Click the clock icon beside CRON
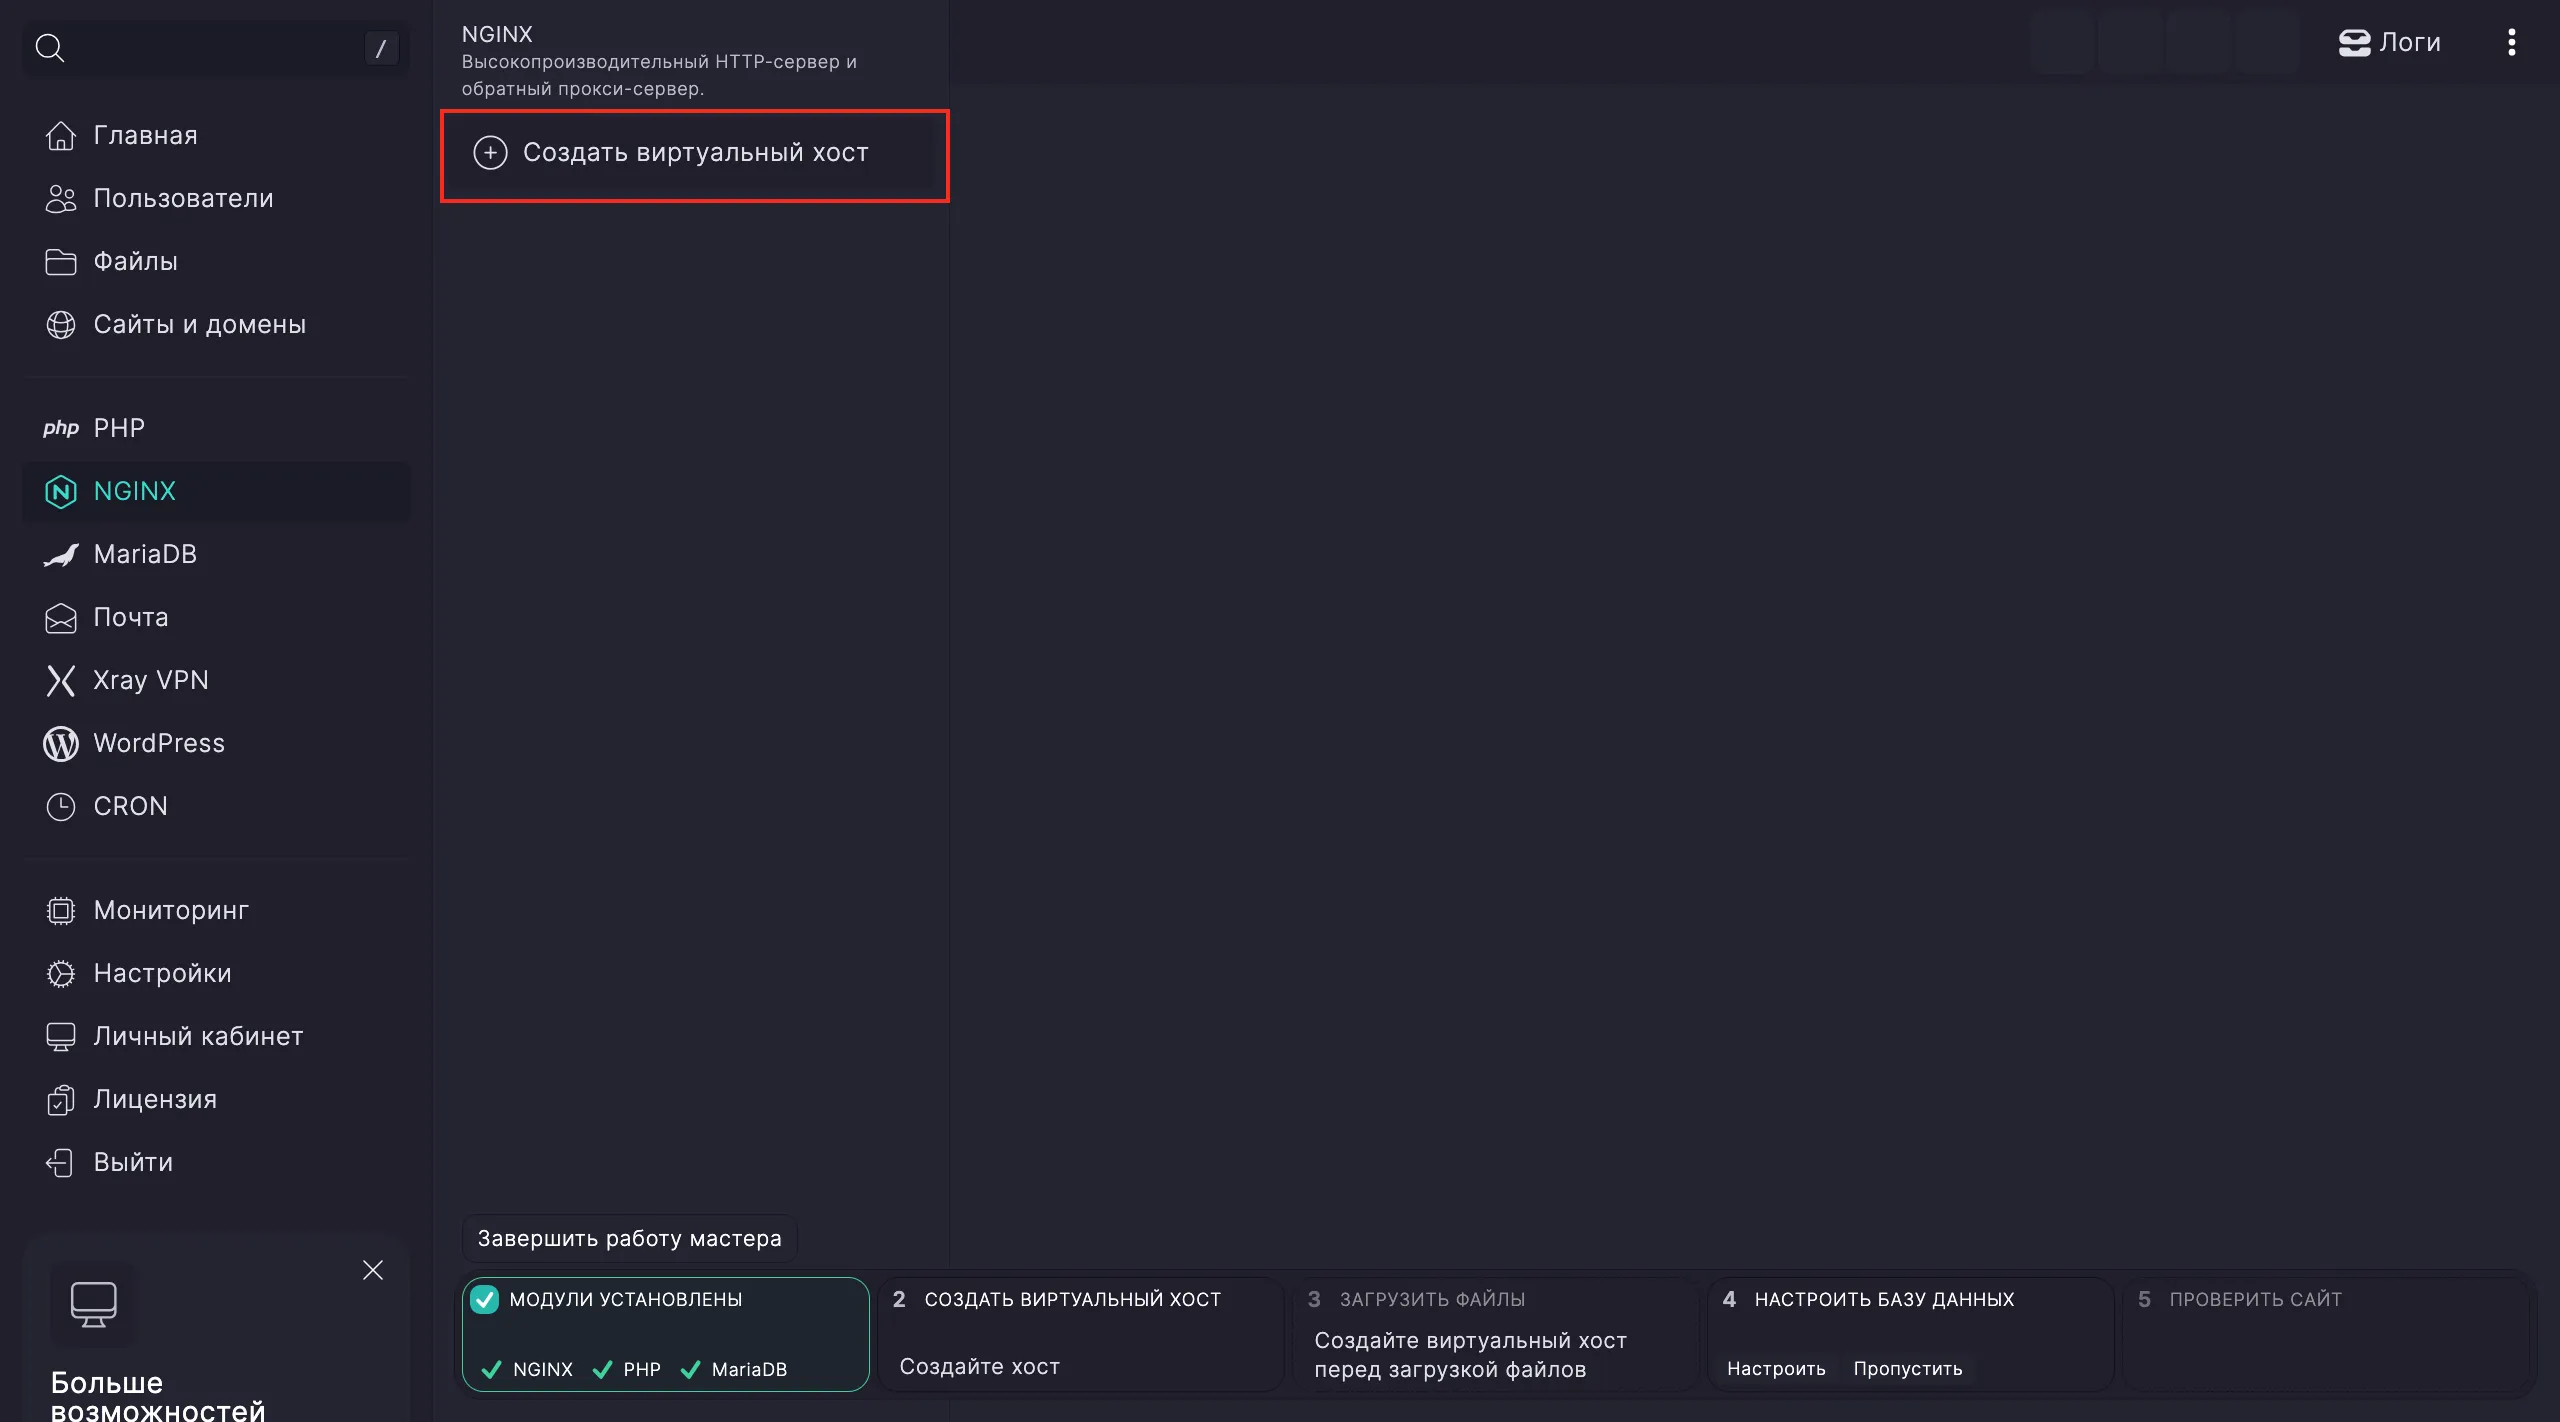 [x=60, y=806]
